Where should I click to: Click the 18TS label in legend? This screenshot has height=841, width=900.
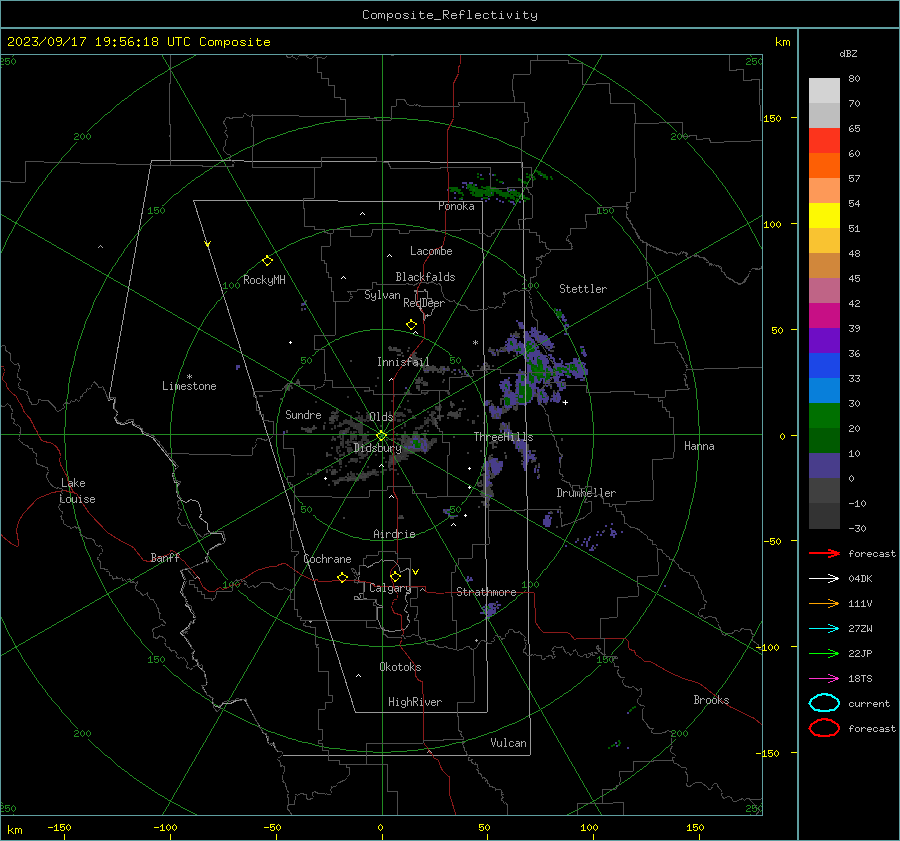[x=860, y=679]
